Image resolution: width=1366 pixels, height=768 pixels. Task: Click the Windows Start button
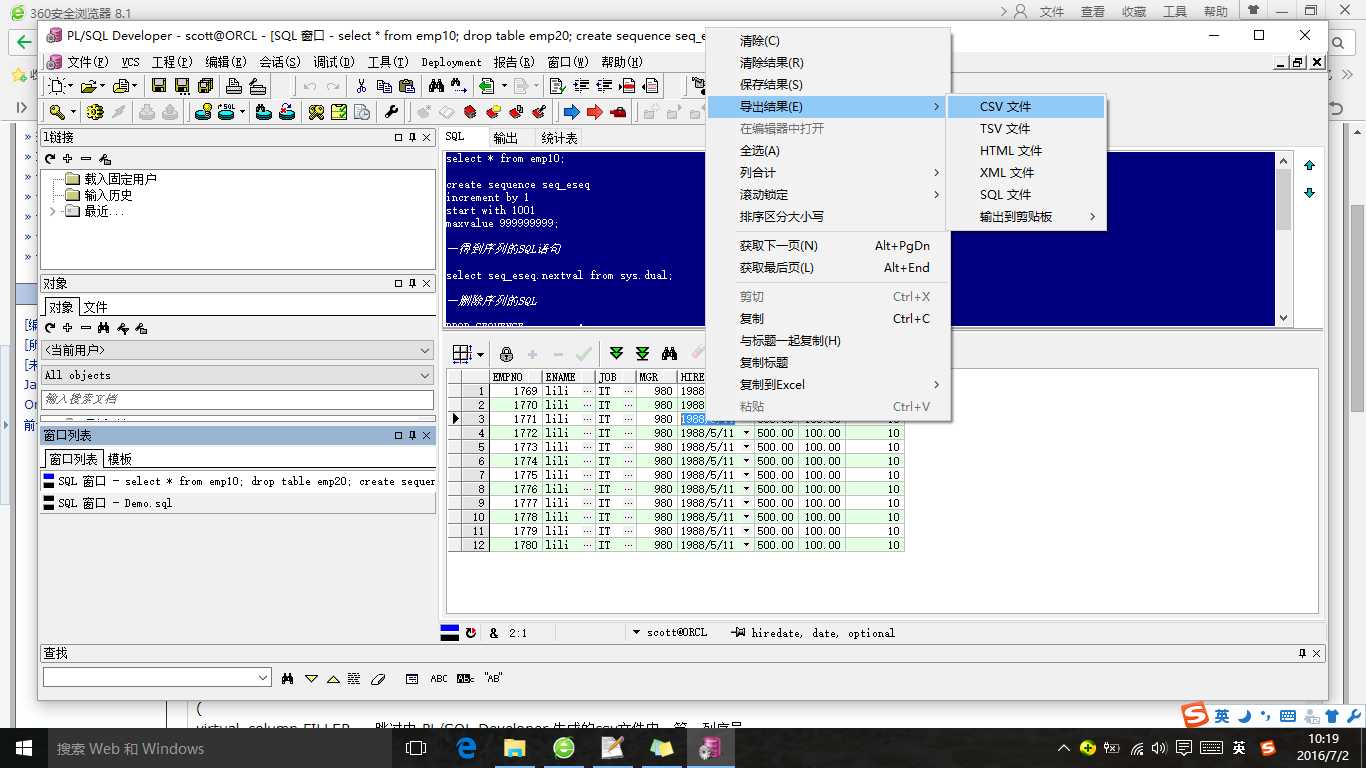coord(23,747)
